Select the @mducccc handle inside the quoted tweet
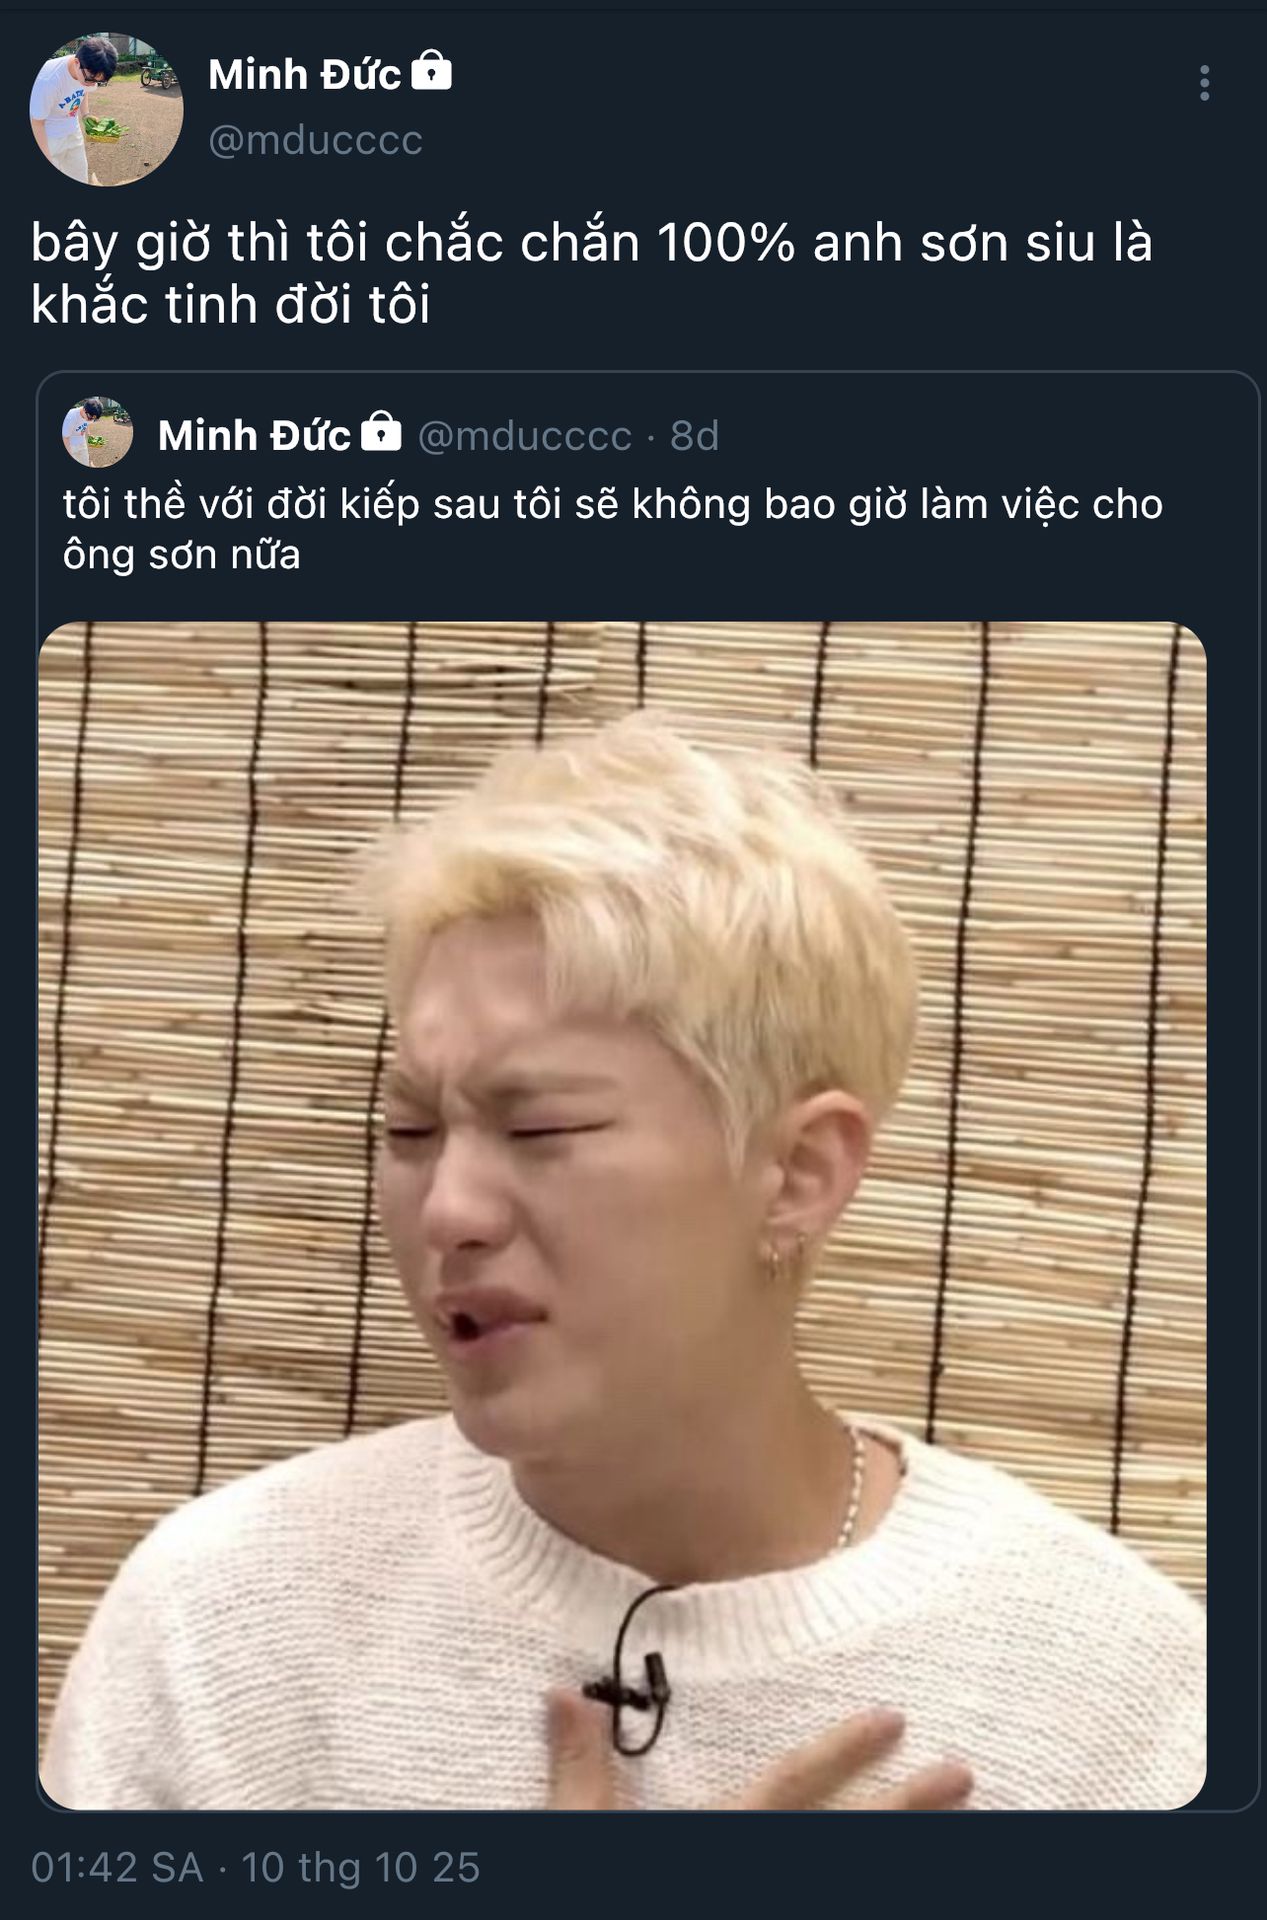Screen dimensions: 1267x1920 (524, 436)
